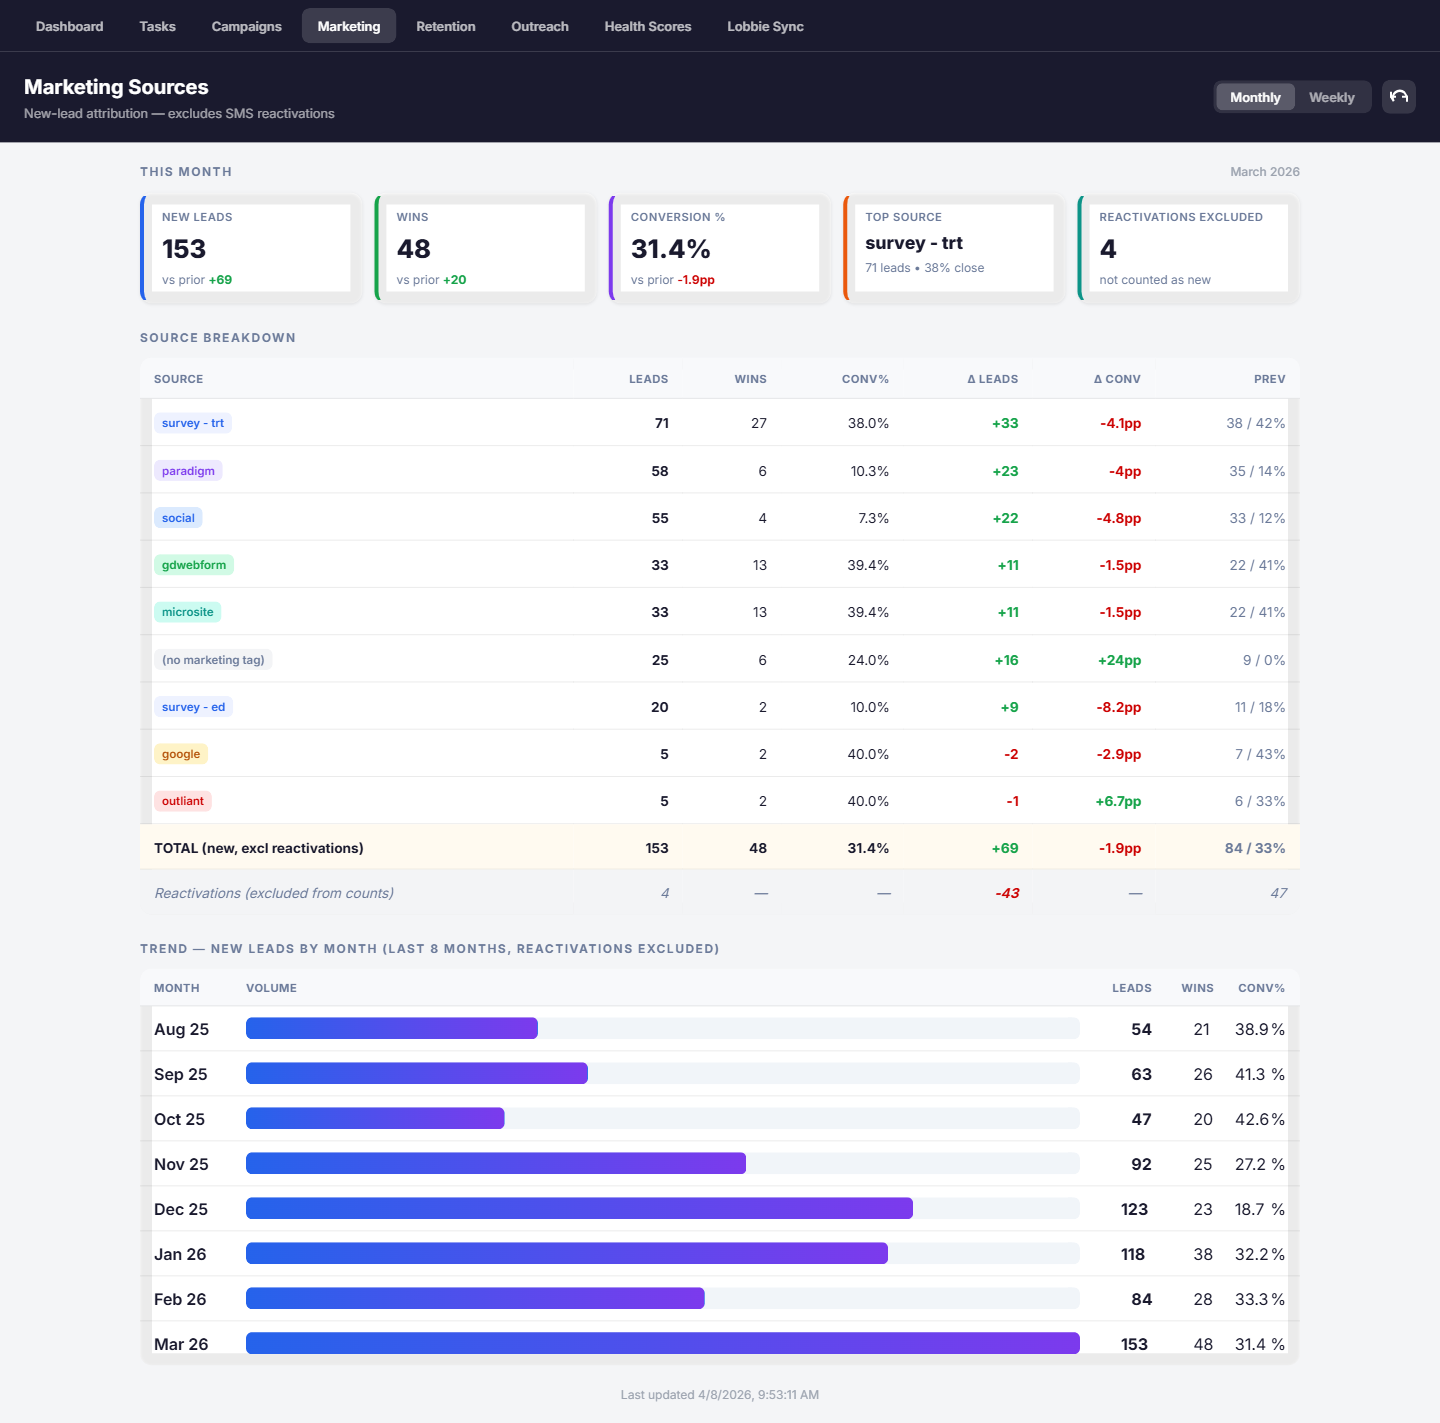Select the Monthly view option
The width and height of the screenshot is (1440, 1423).
[1254, 96]
